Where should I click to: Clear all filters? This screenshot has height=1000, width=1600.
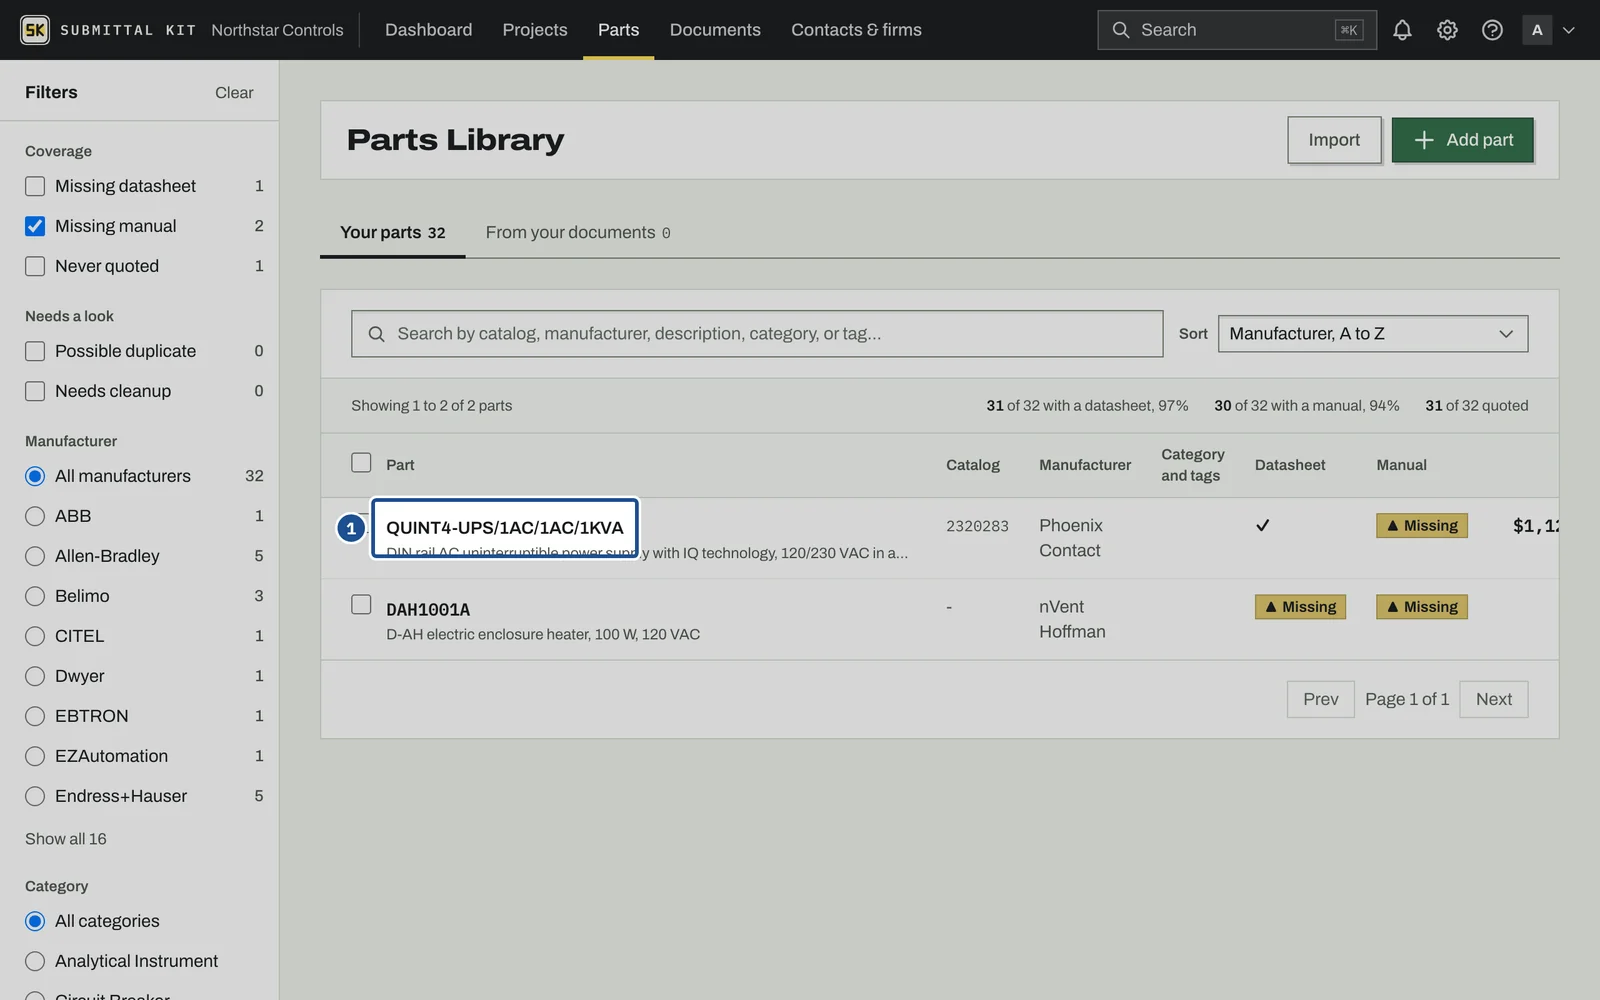234,92
